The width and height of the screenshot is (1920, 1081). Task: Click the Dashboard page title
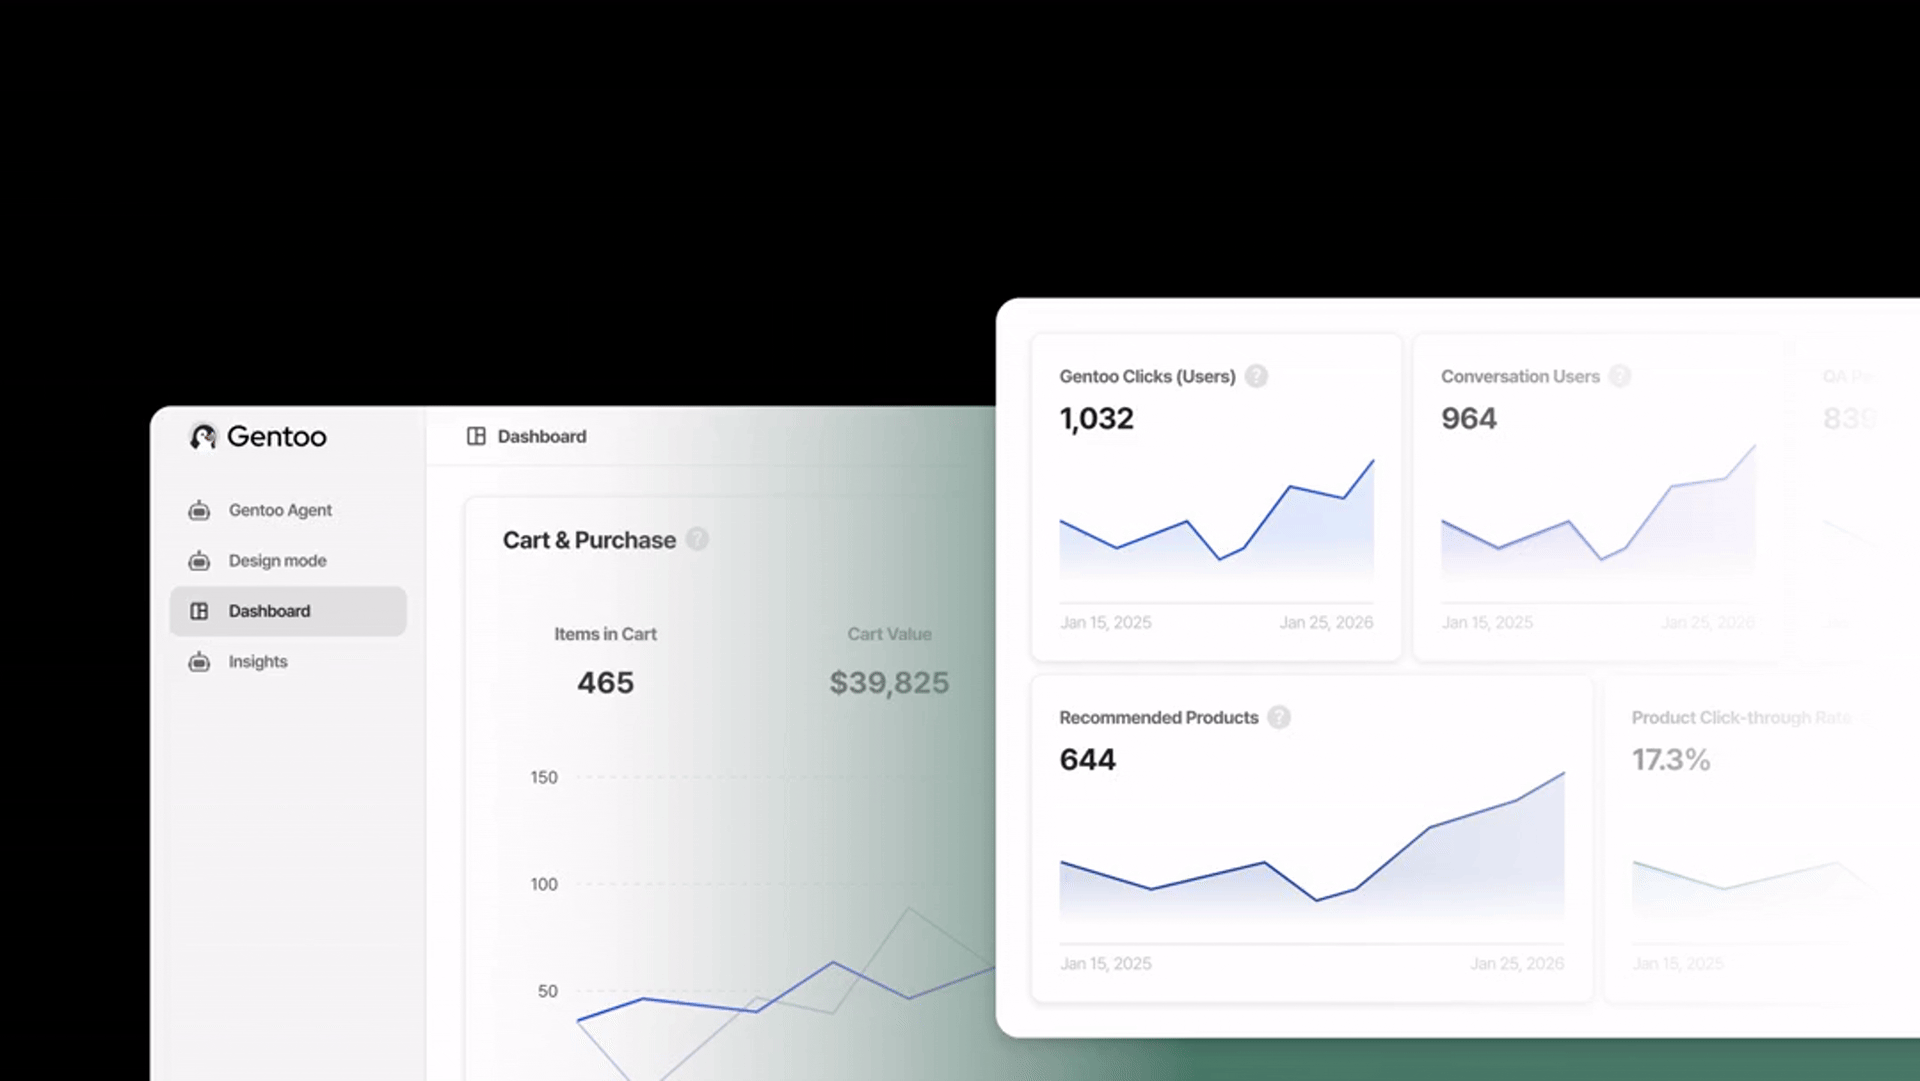pyautogui.click(x=542, y=436)
